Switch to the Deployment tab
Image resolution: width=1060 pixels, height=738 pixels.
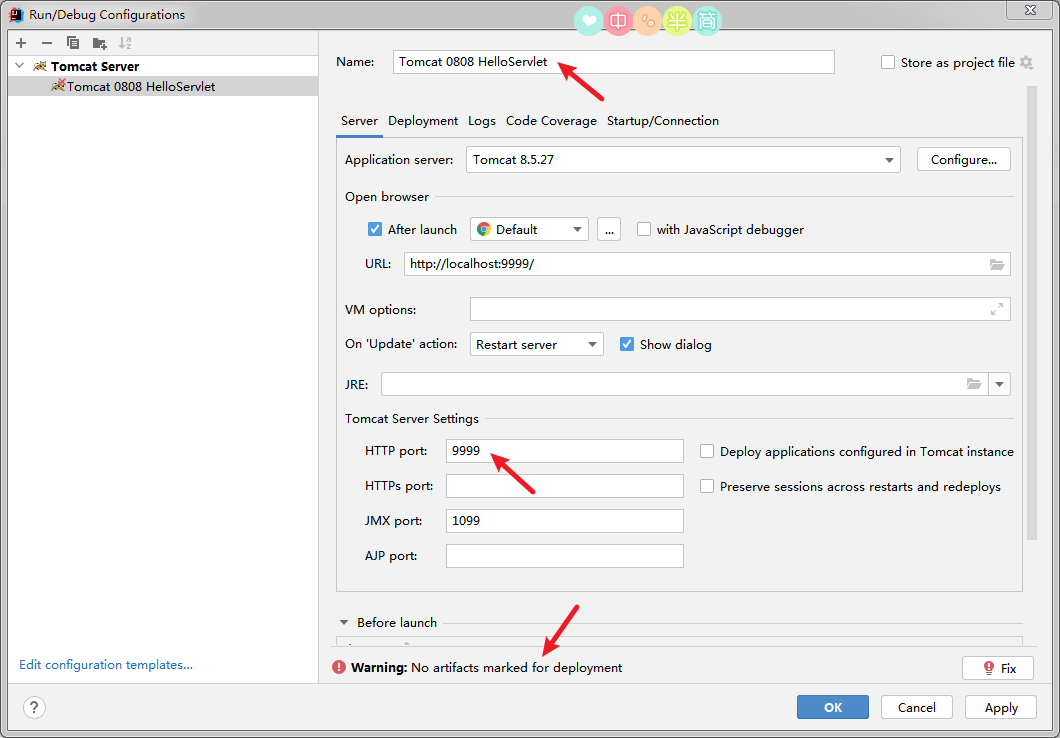click(423, 121)
